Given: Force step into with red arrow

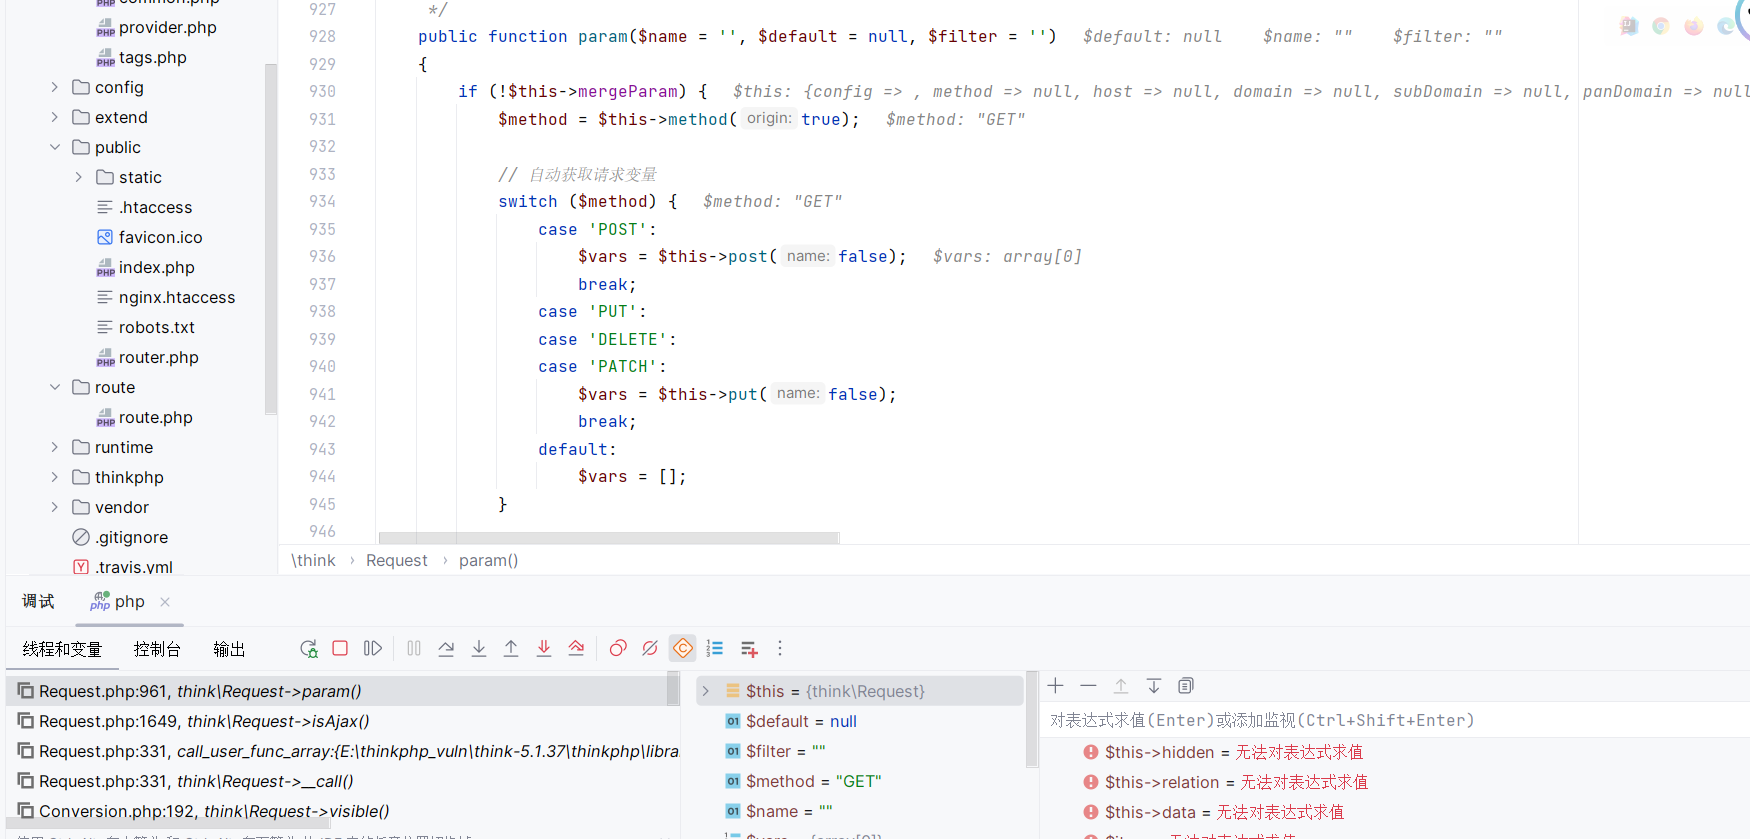Looking at the screenshot, I should 544,648.
